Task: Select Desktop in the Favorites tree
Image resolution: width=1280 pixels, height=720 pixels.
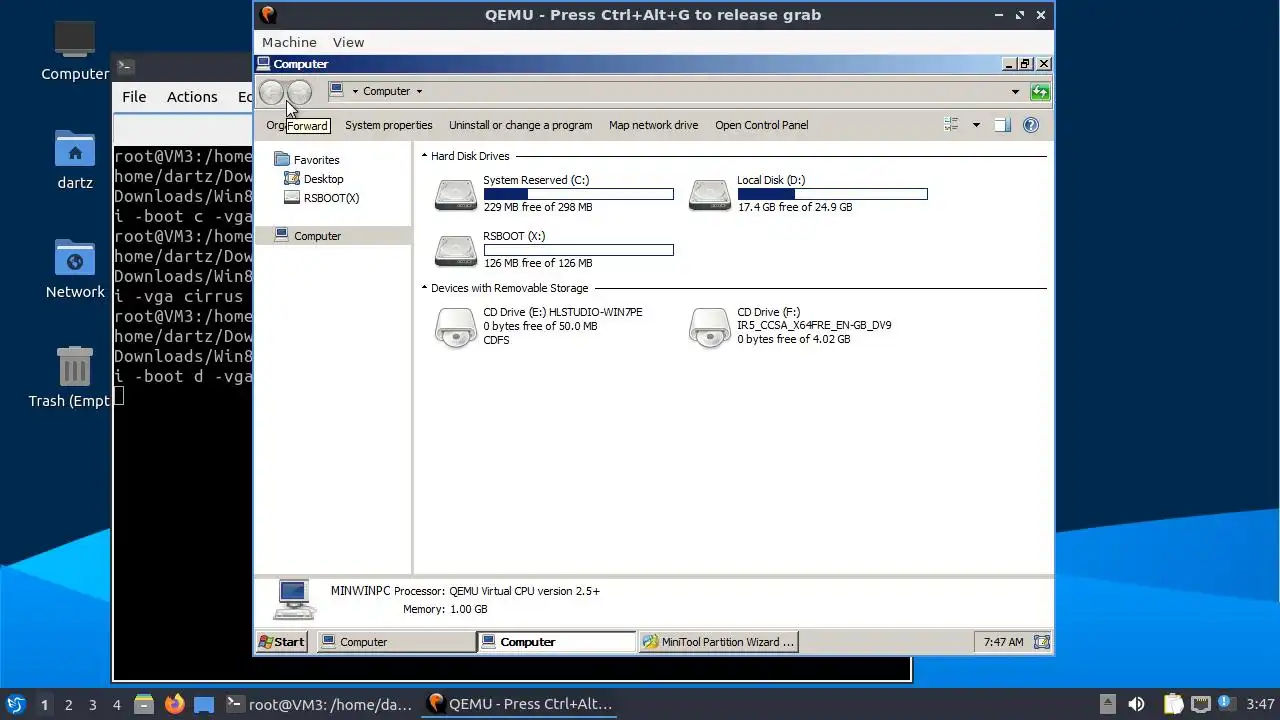Action: (x=314, y=179)
